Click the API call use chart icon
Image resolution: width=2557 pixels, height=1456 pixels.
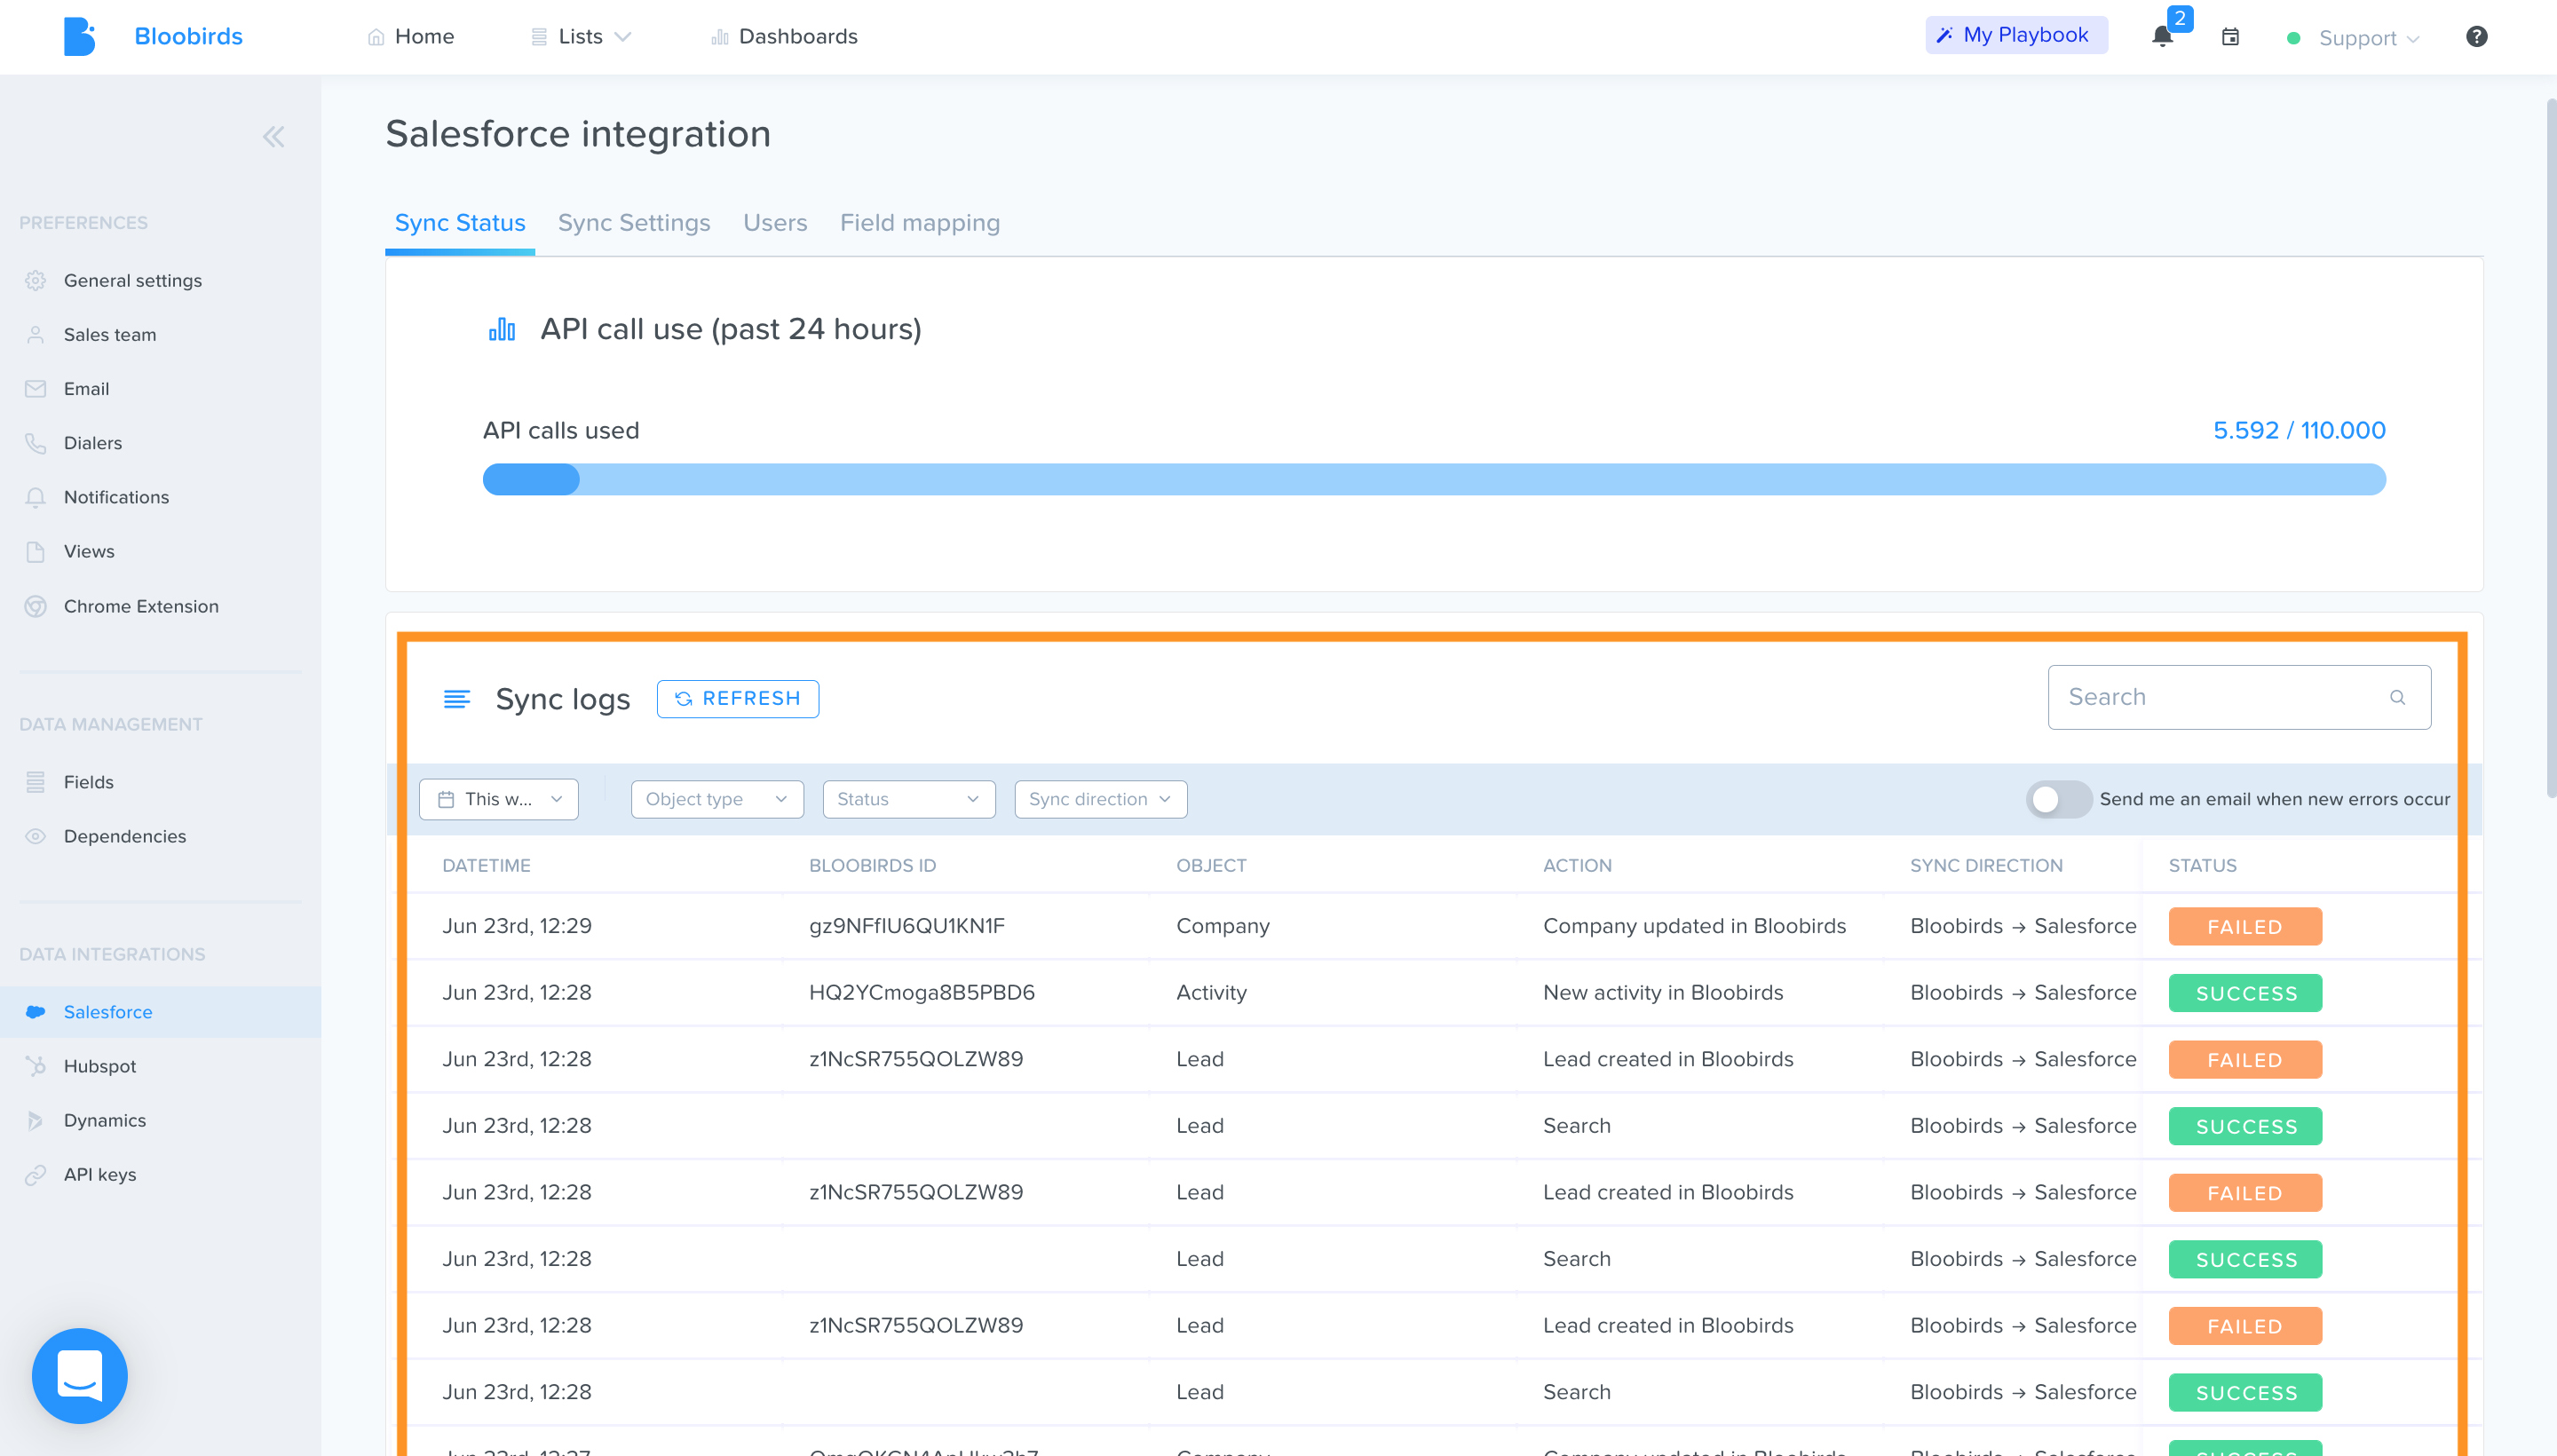(502, 329)
